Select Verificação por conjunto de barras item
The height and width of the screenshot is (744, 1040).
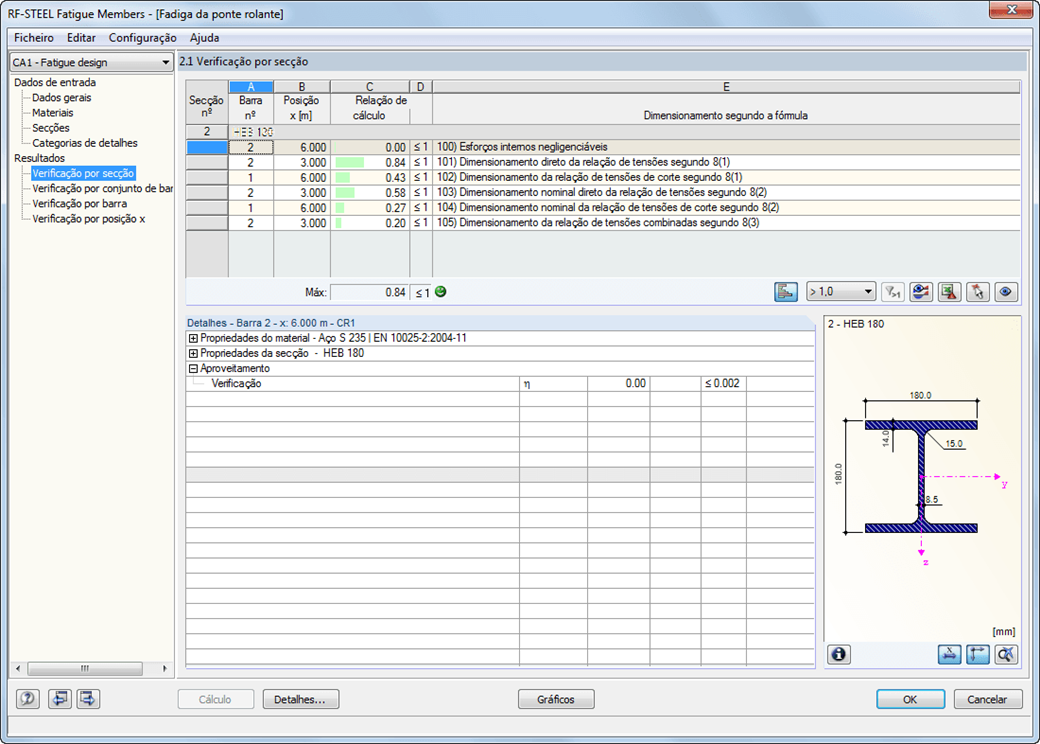pos(102,188)
